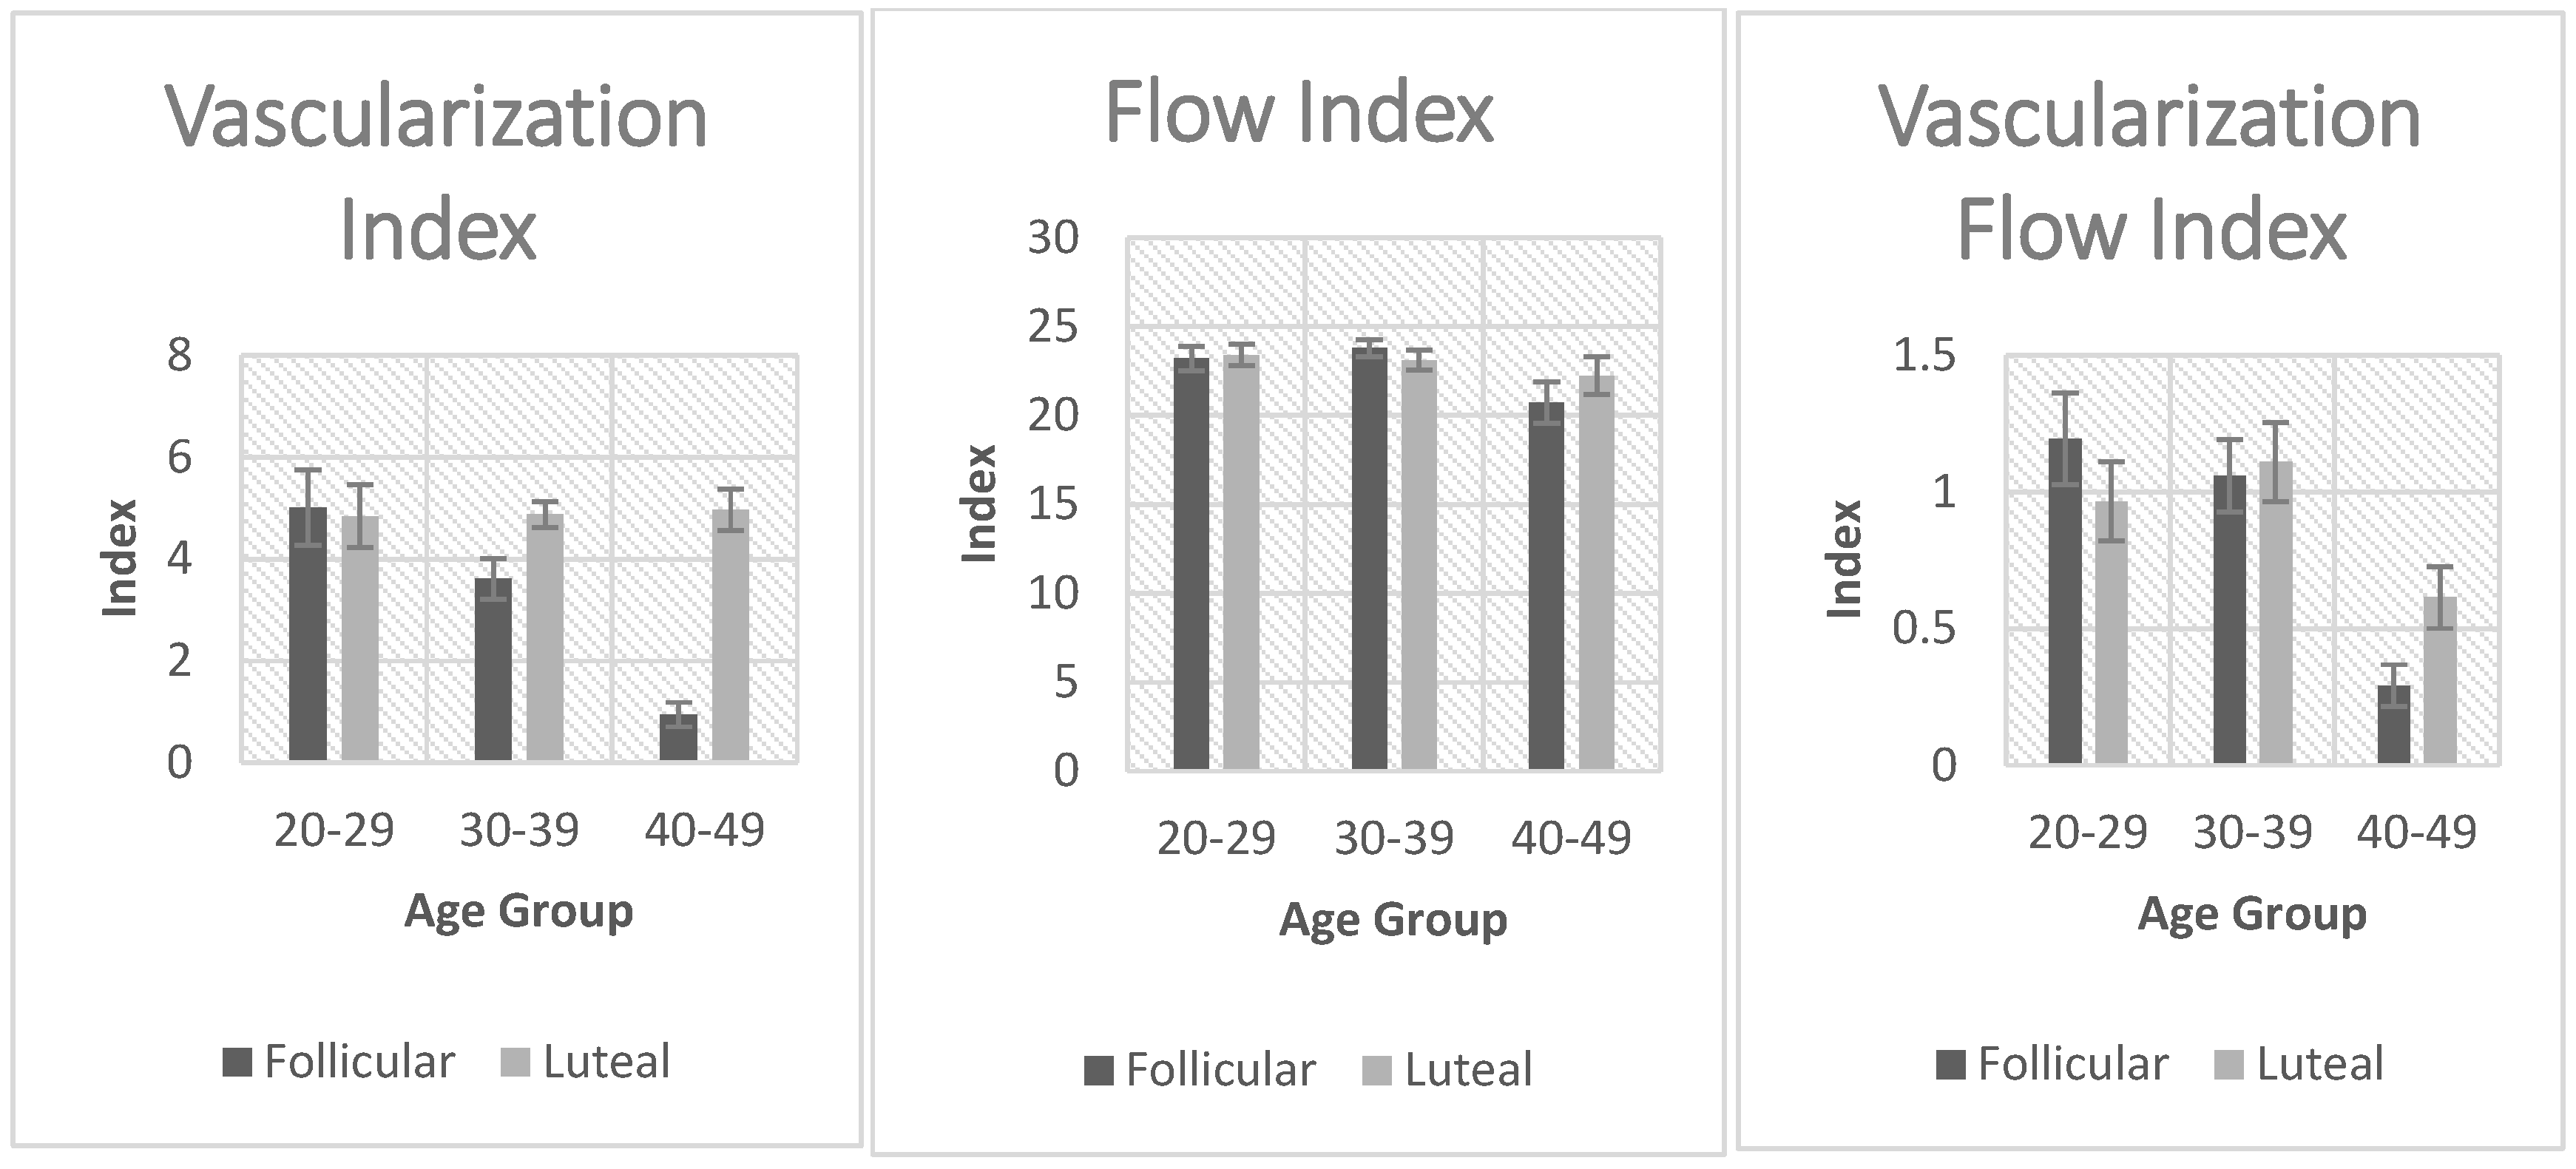
Task: Select the Flow Index chart title
Action: pos(1298,114)
